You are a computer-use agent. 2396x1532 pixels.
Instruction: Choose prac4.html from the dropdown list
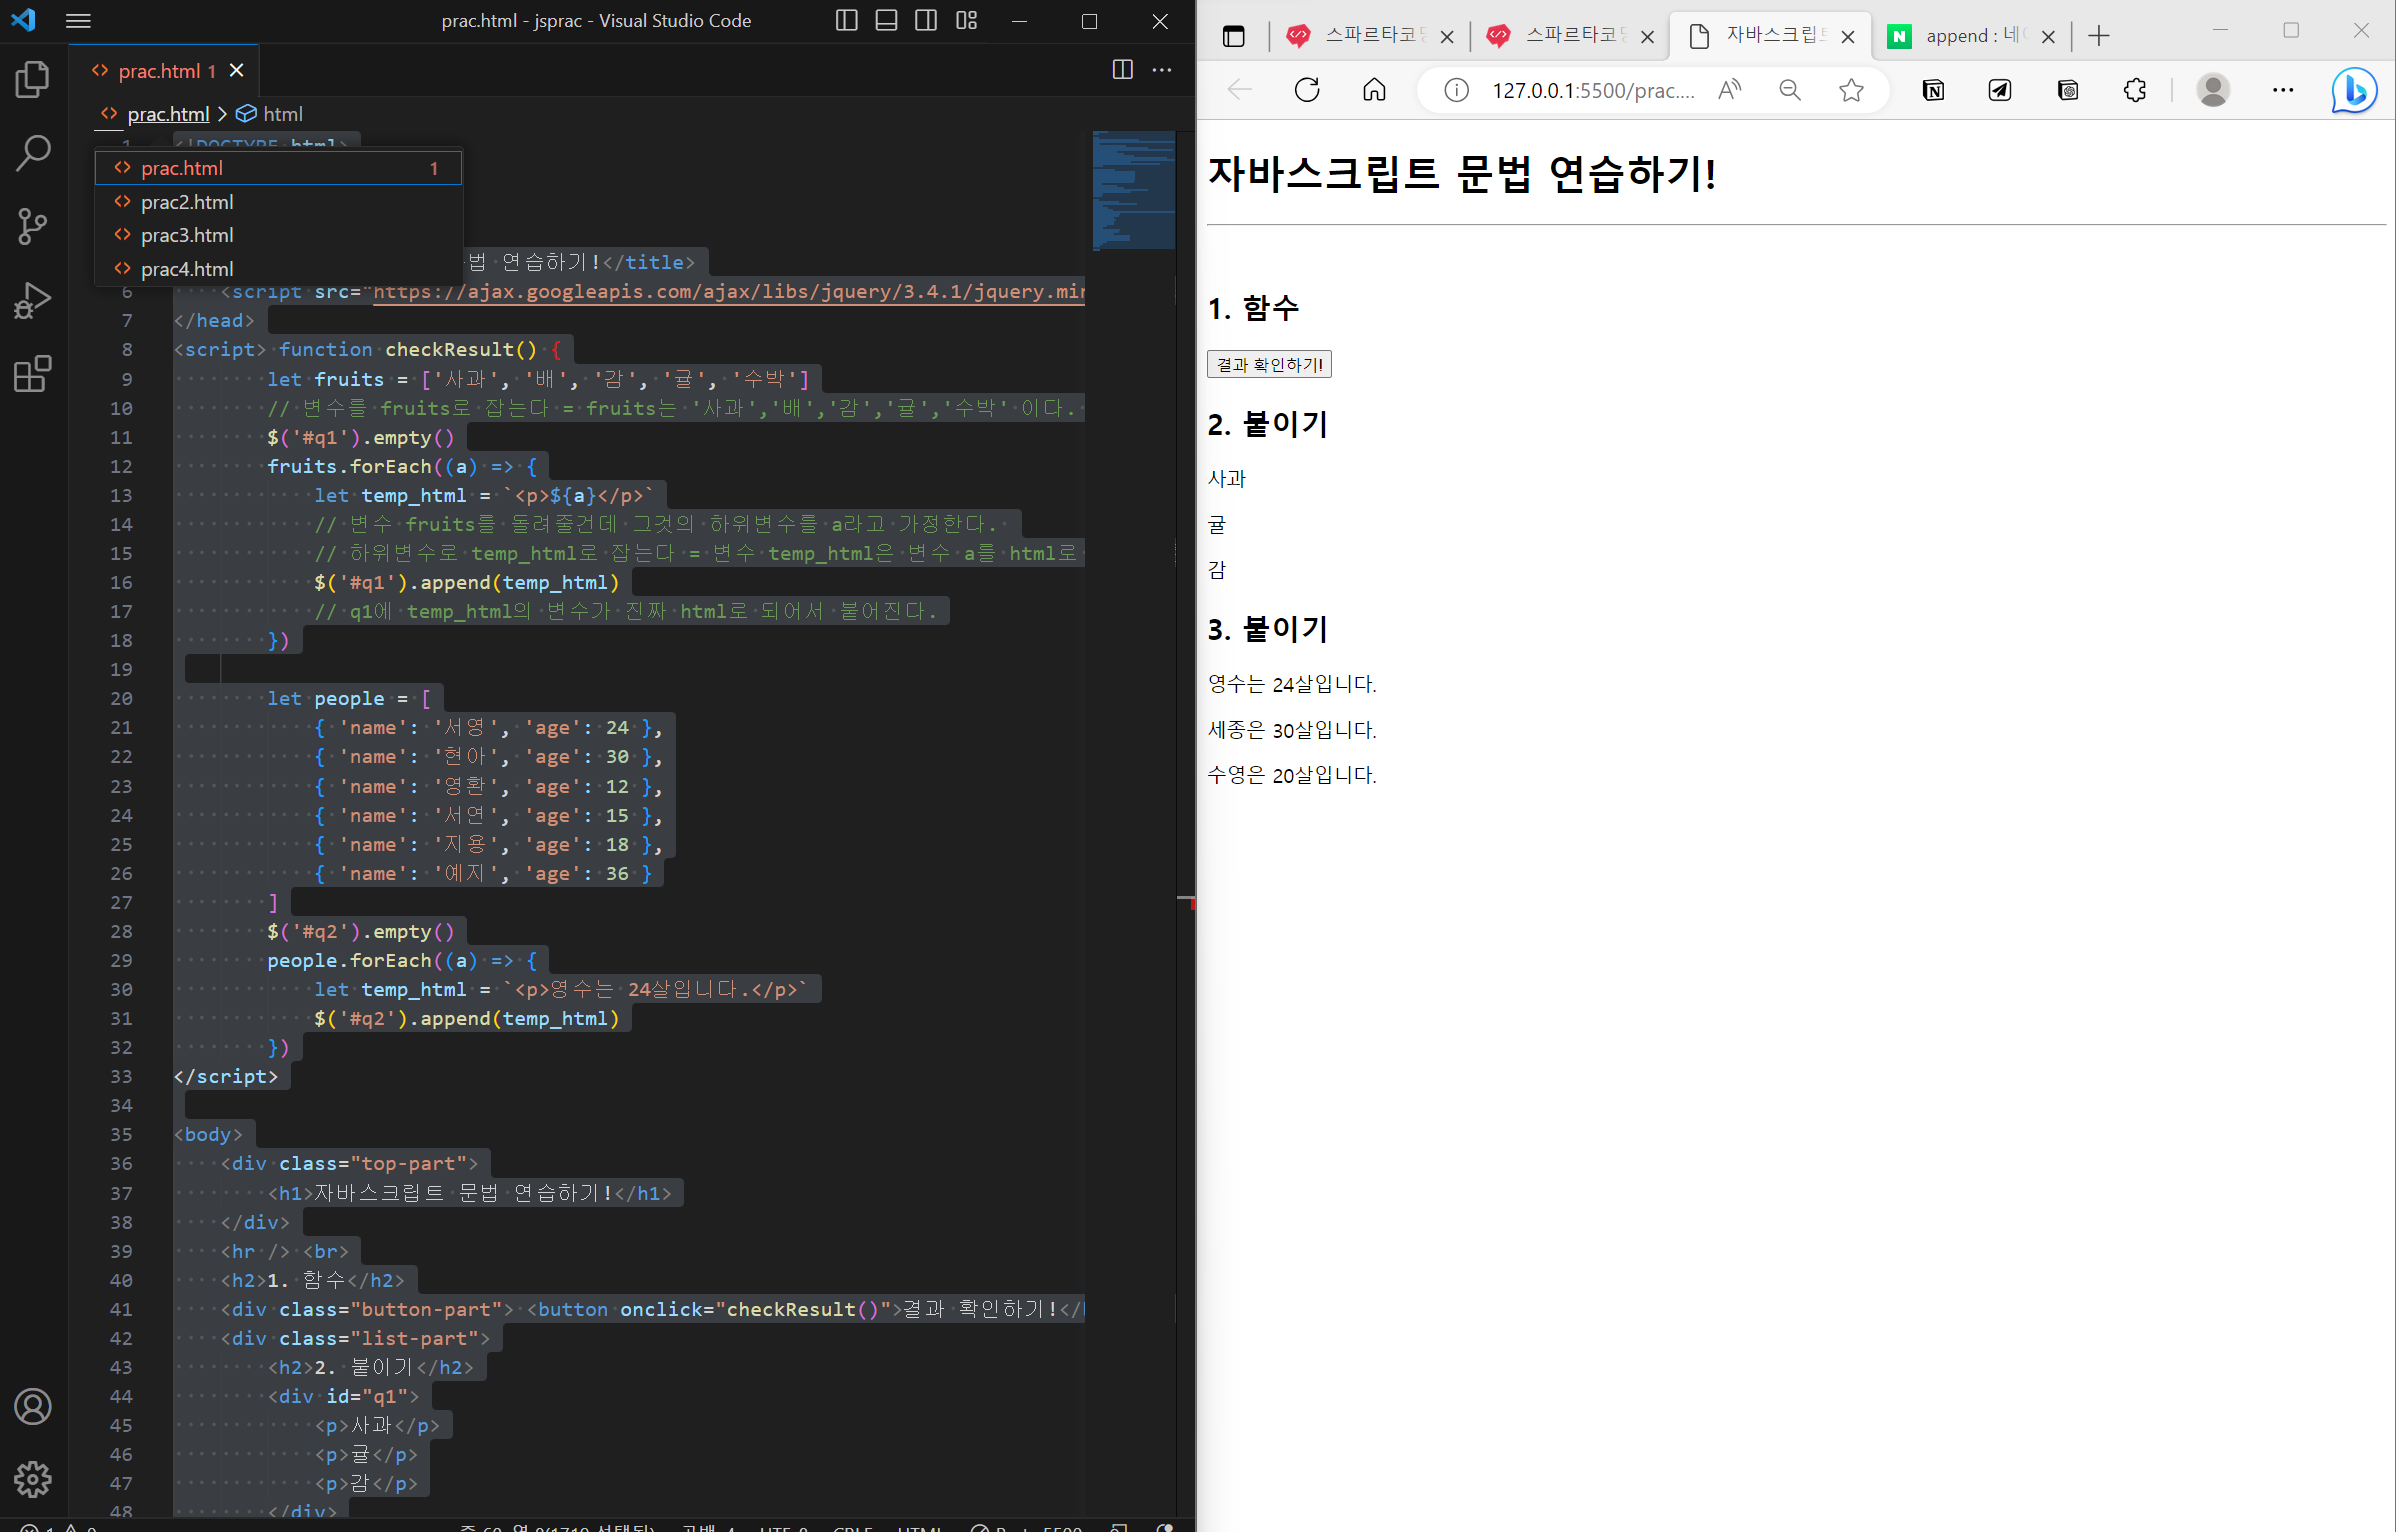(x=278, y=269)
